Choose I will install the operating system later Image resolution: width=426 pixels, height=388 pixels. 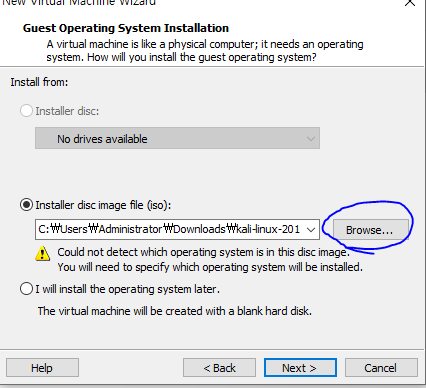(x=26, y=289)
